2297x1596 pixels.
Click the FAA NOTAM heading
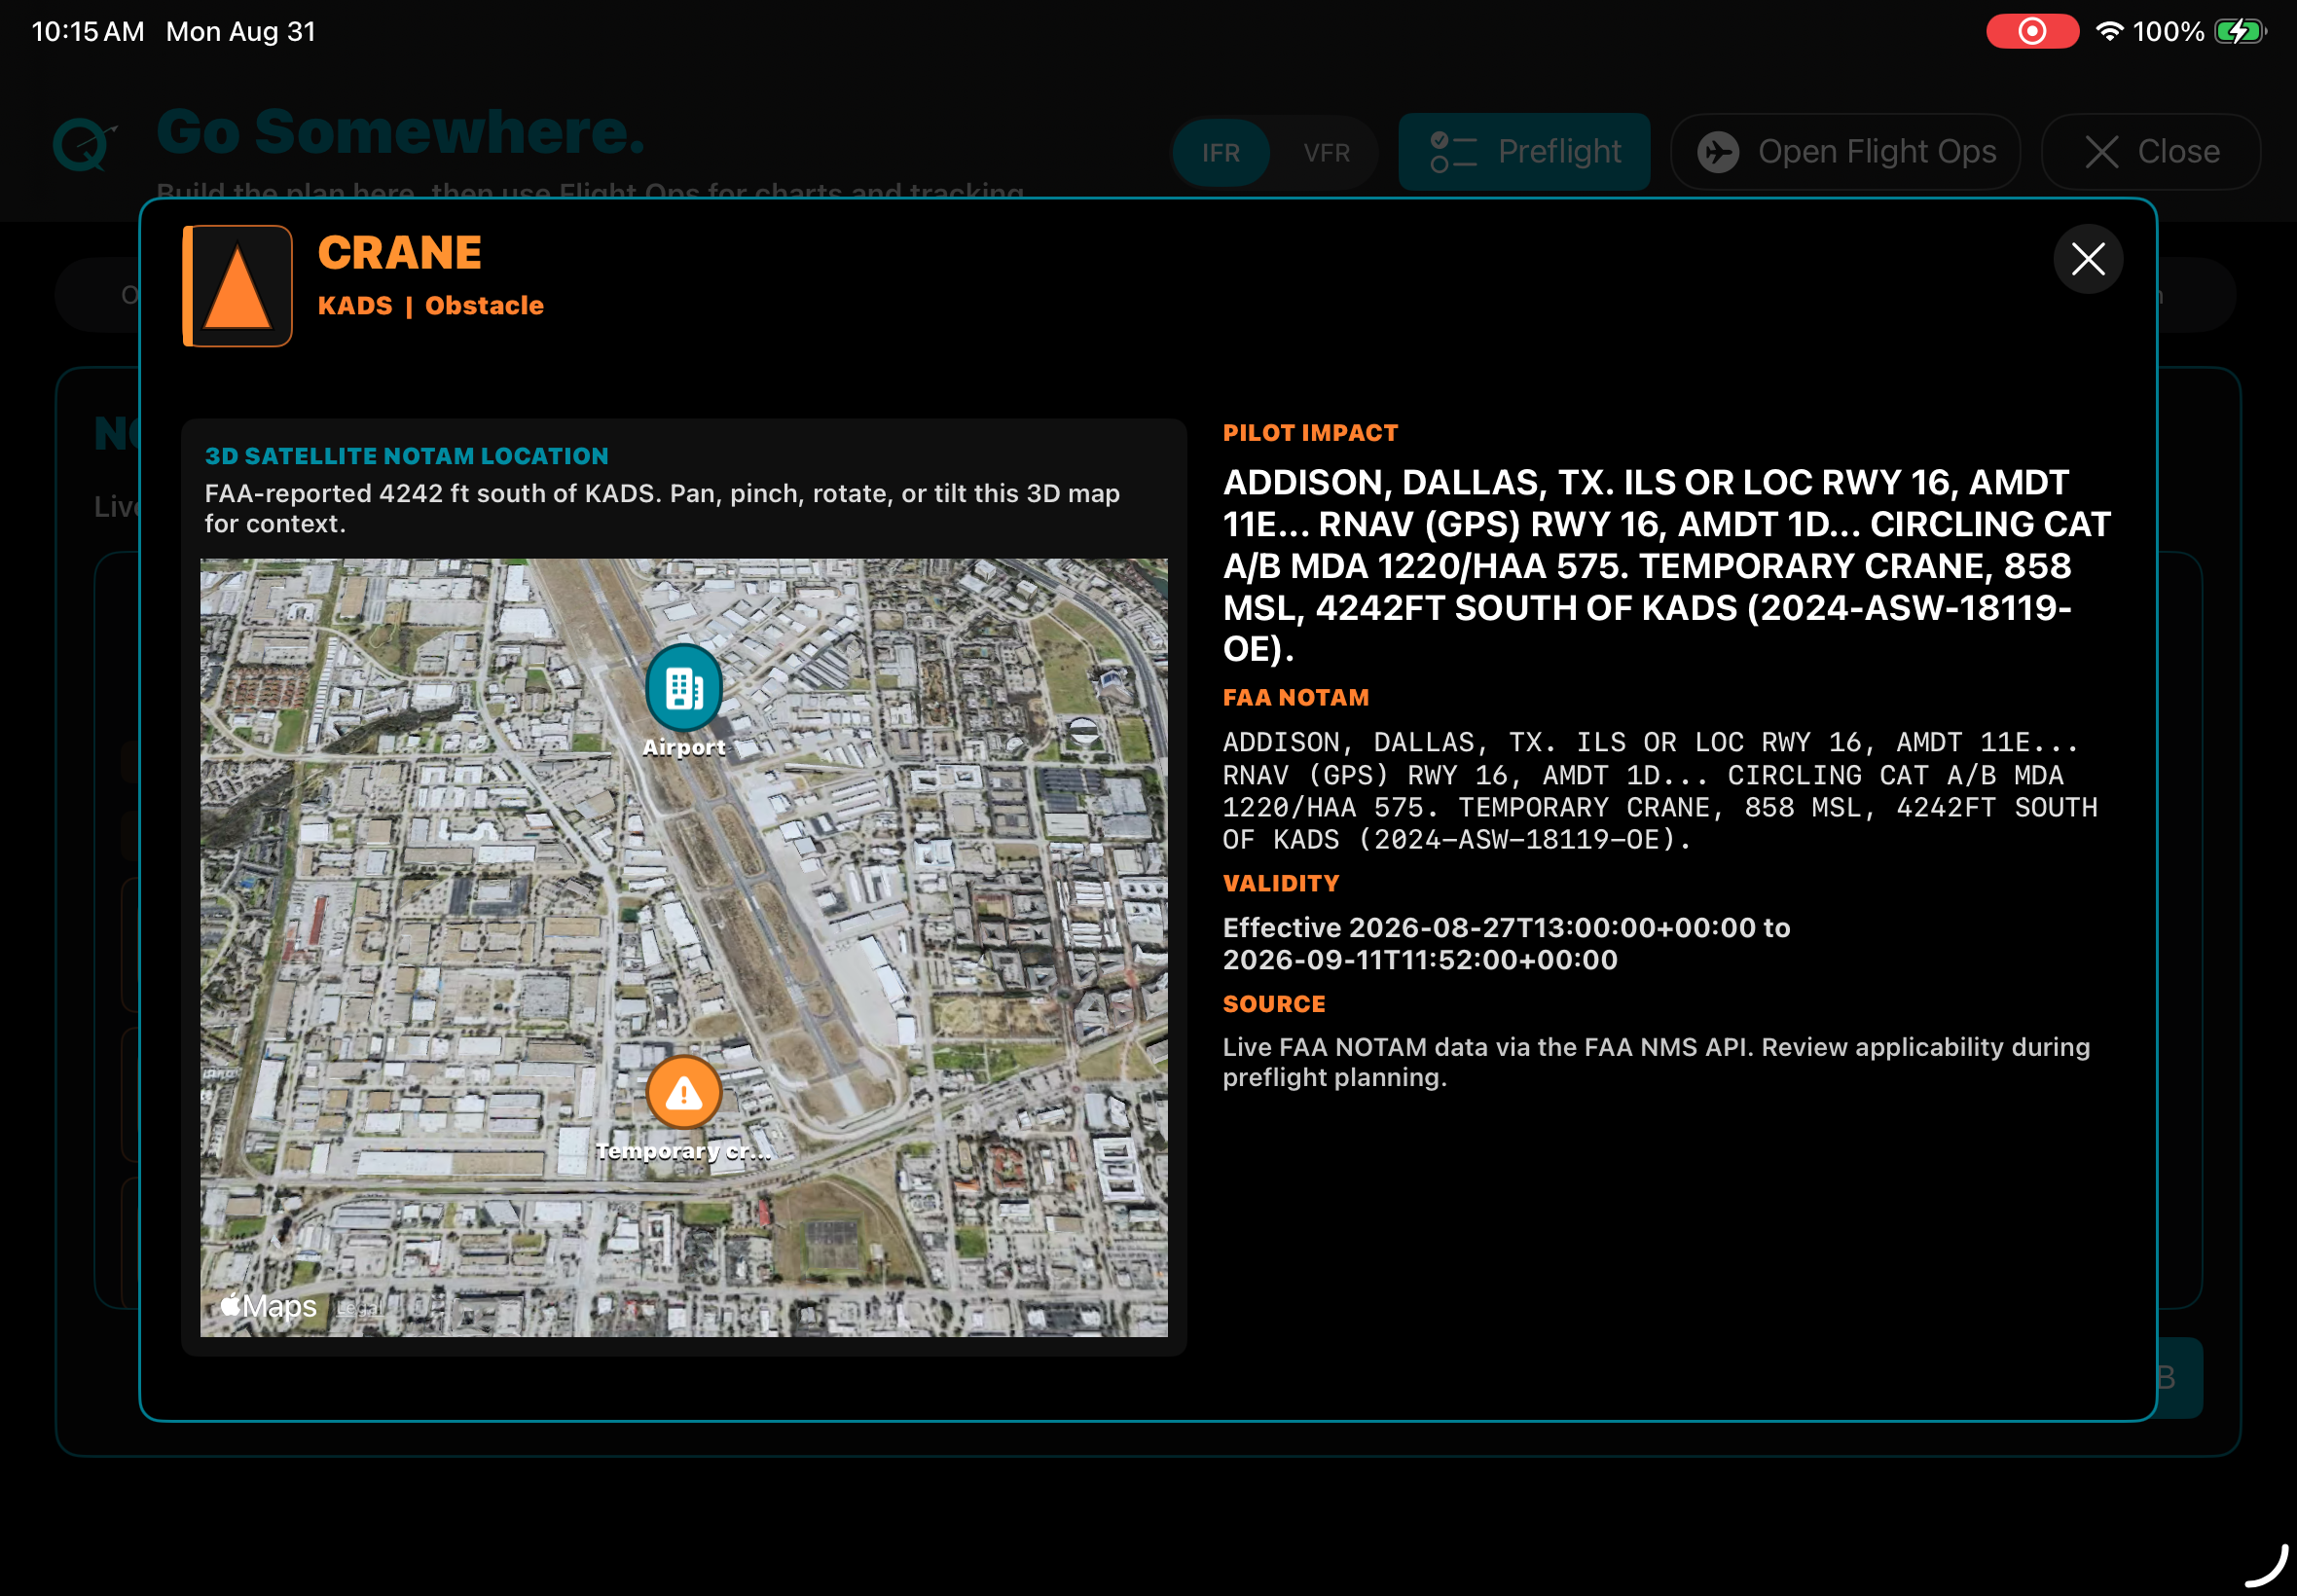coord(1295,698)
